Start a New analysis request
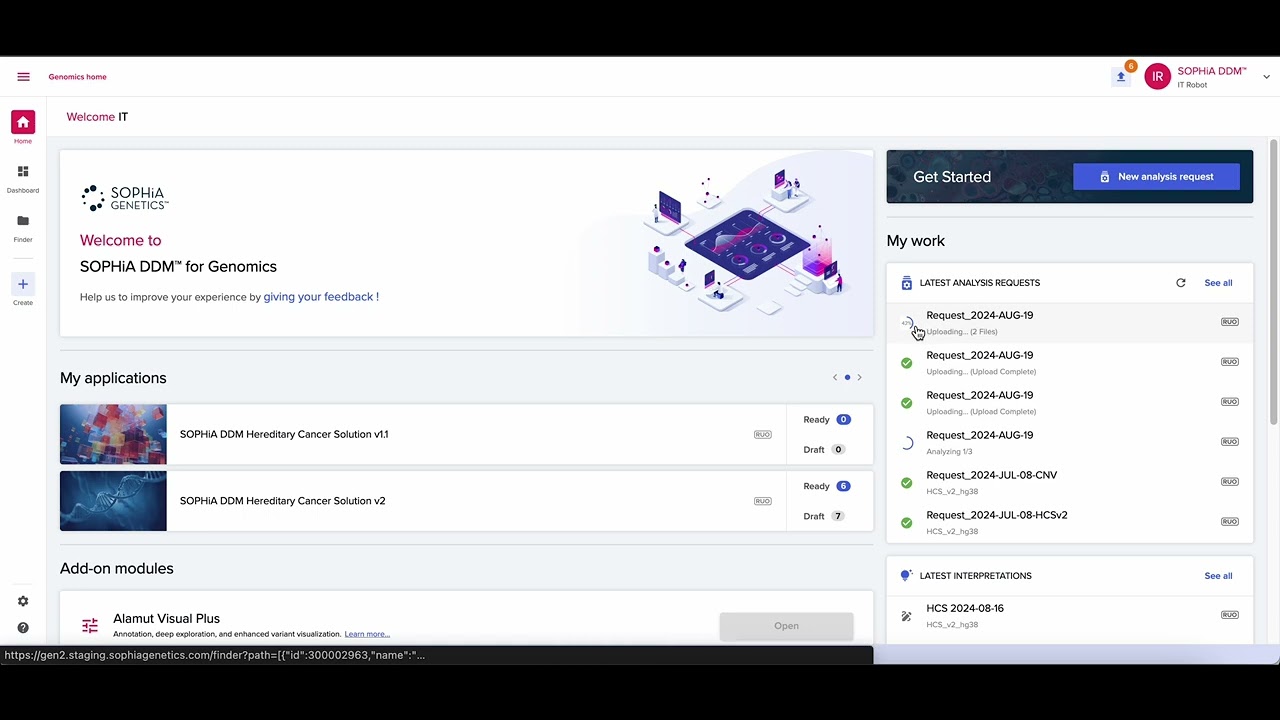Image resolution: width=1280 pixels, height=720 pixels. click(x=1156, y=177)
